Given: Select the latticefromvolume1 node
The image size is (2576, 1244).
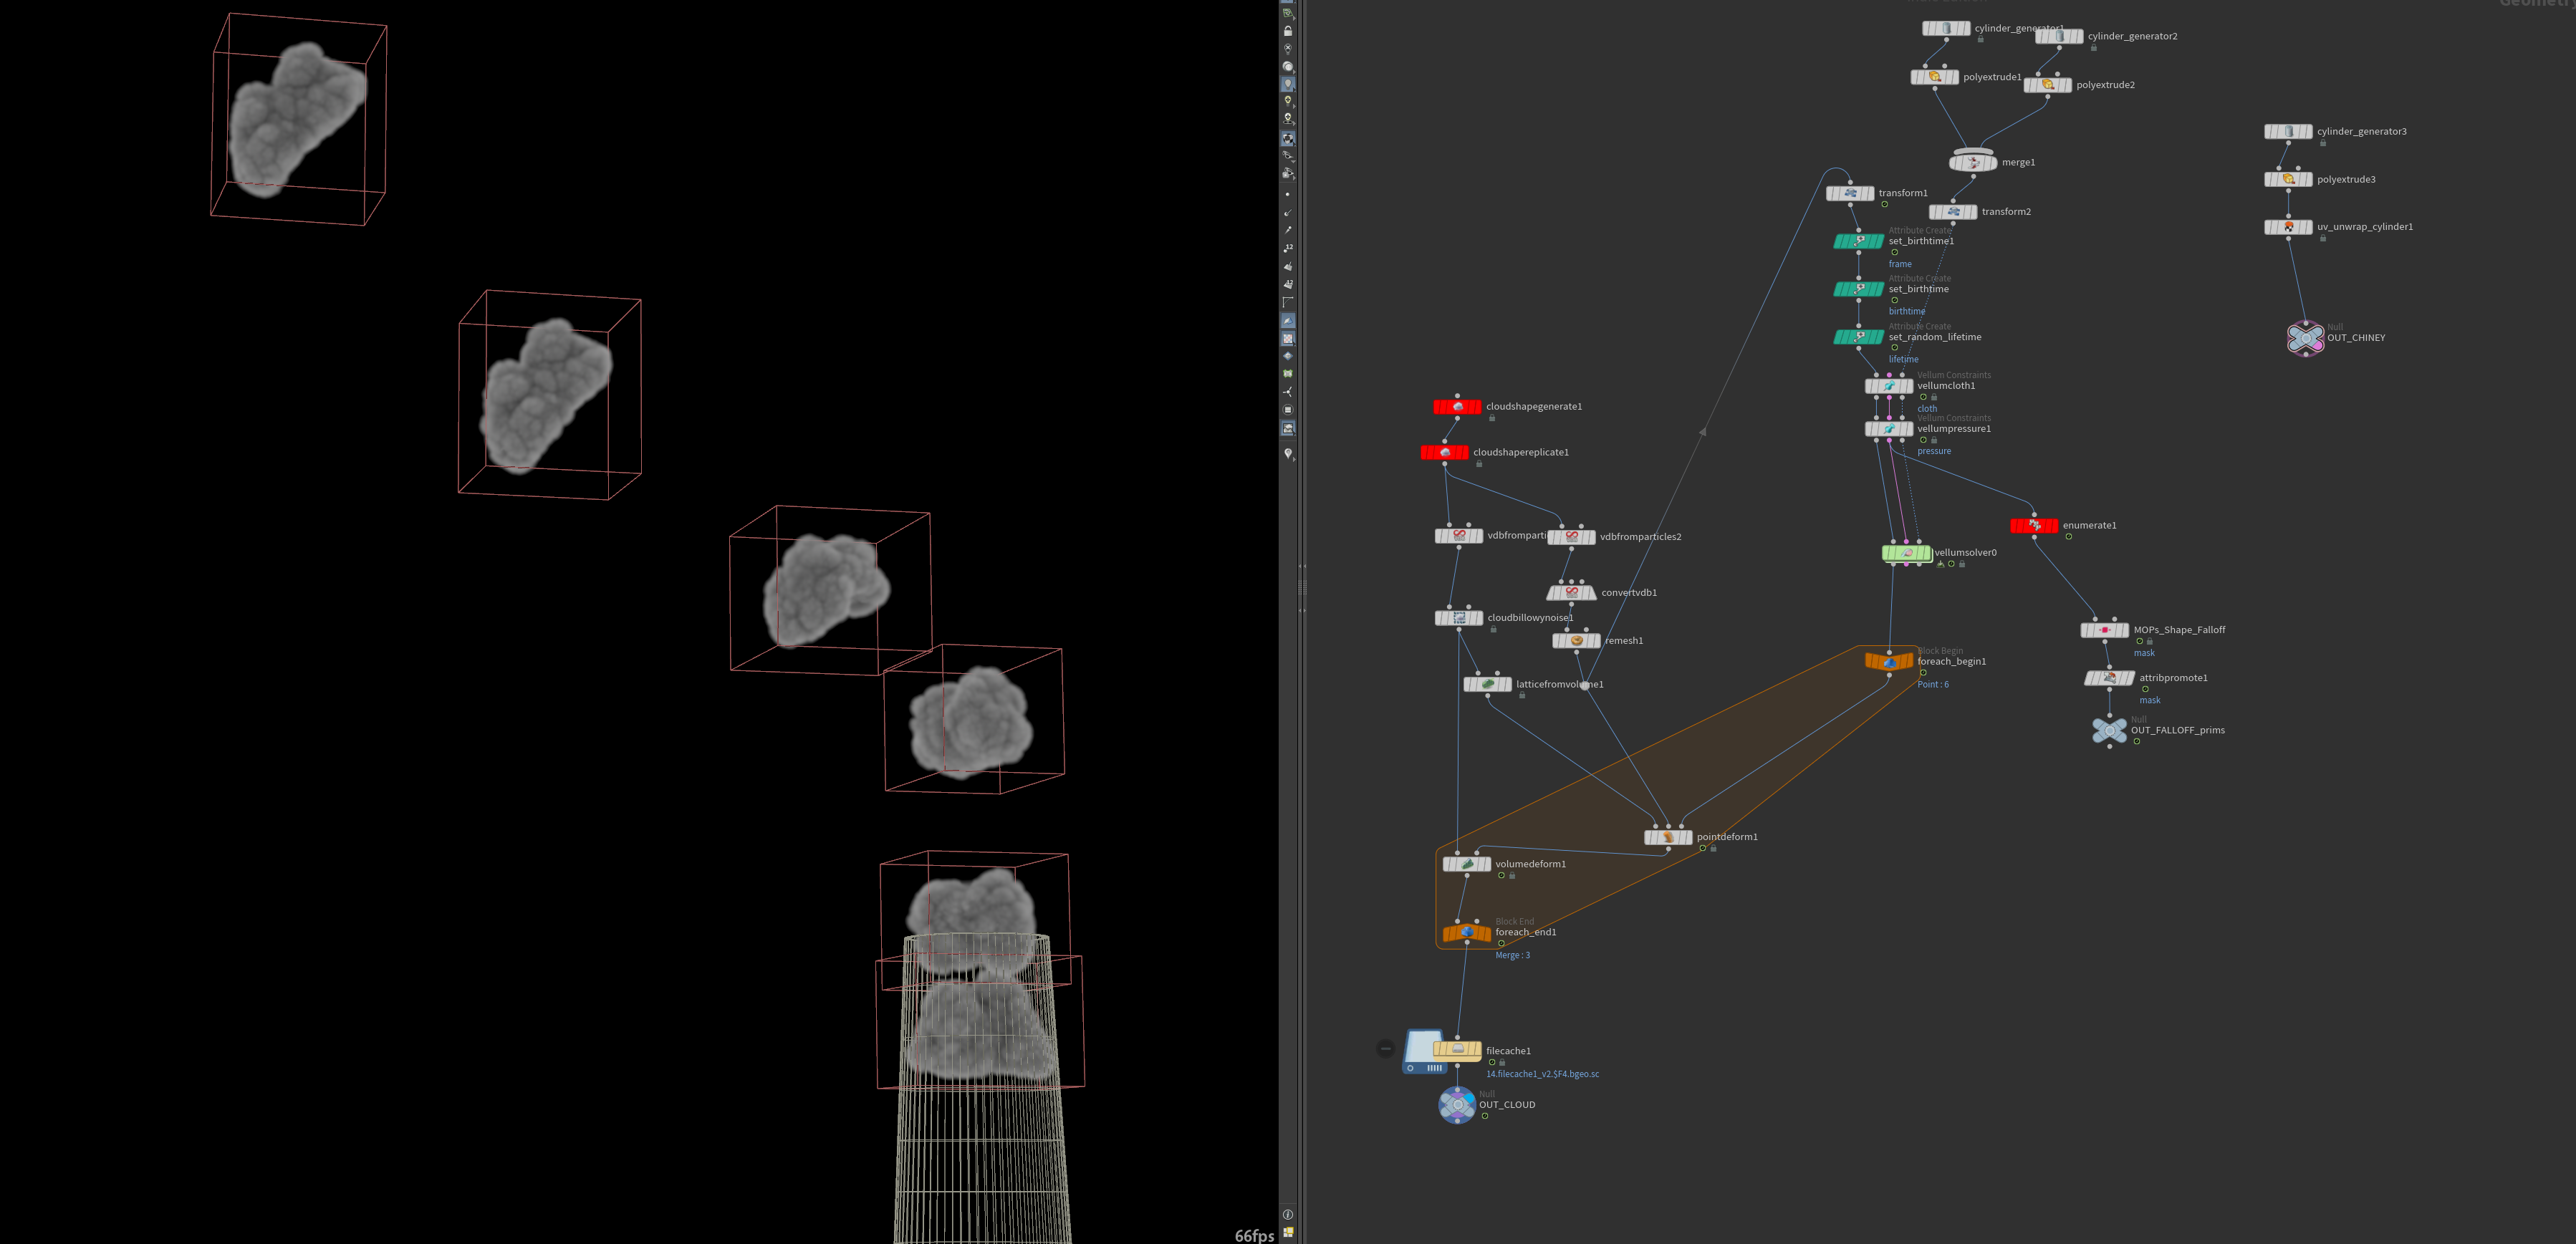Looking at the screenshot, I should click(x=1487, y=685).
